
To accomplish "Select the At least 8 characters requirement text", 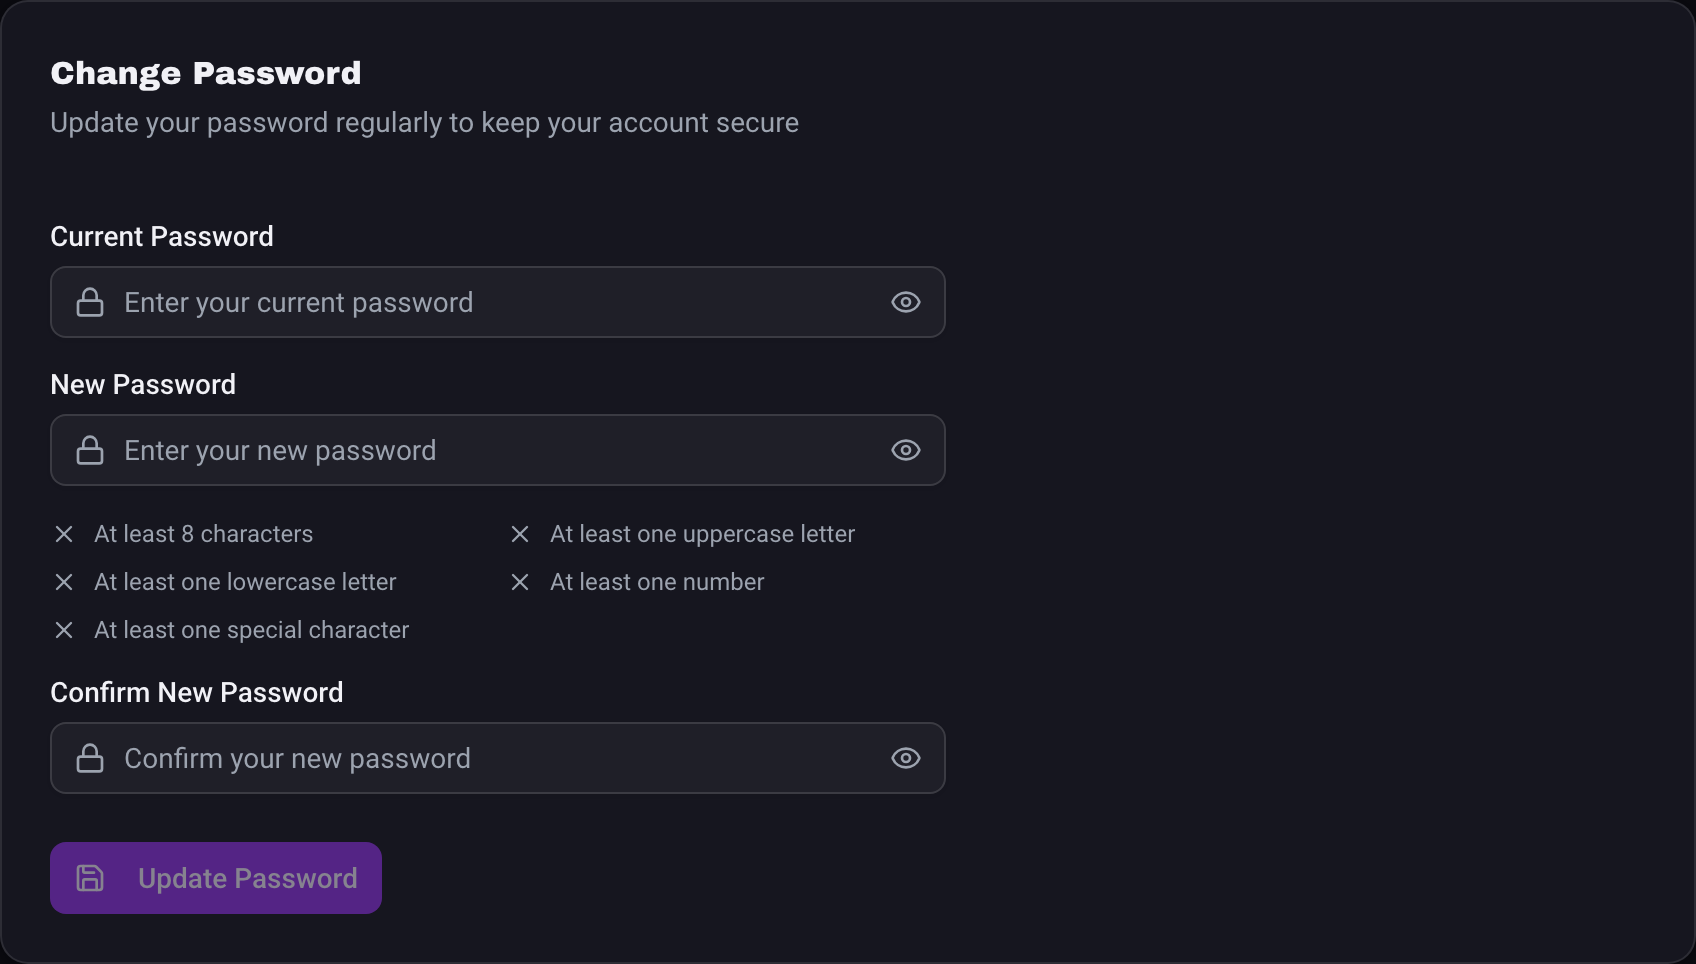I will (x=204, y=534).
